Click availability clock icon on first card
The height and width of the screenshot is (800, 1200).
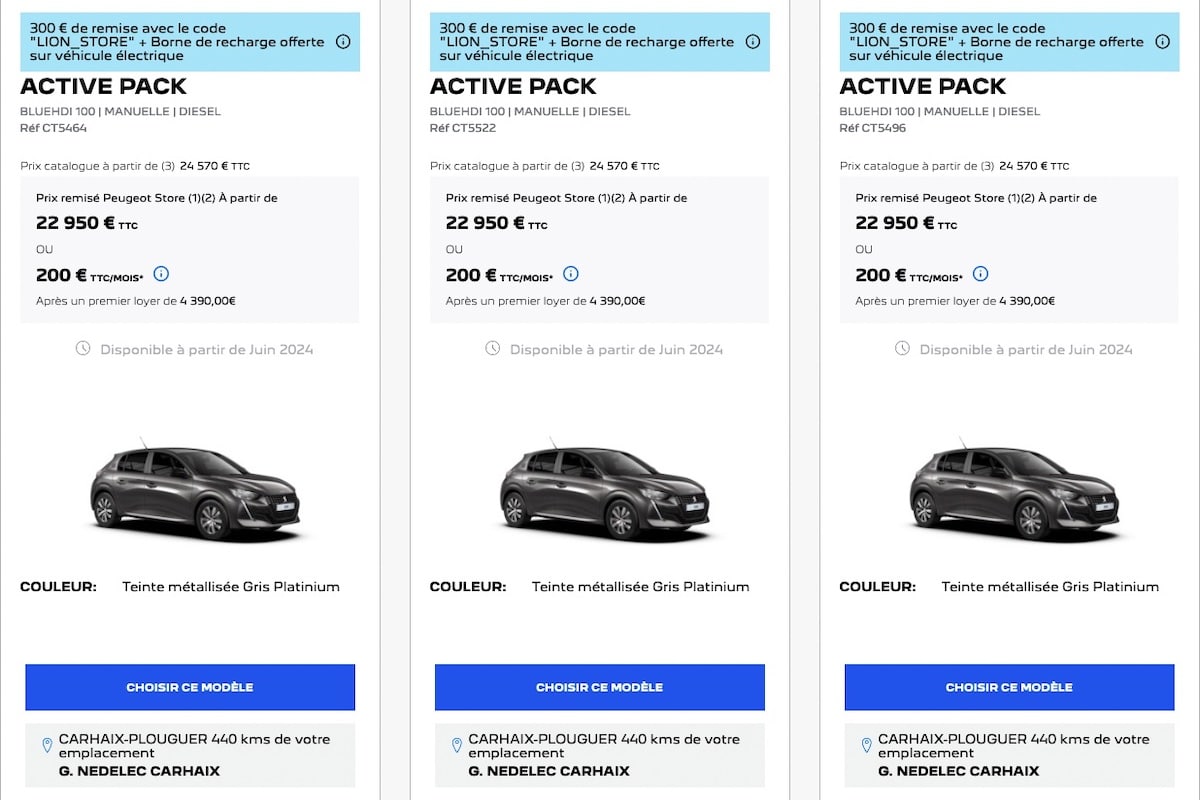(x=83, y=349)
